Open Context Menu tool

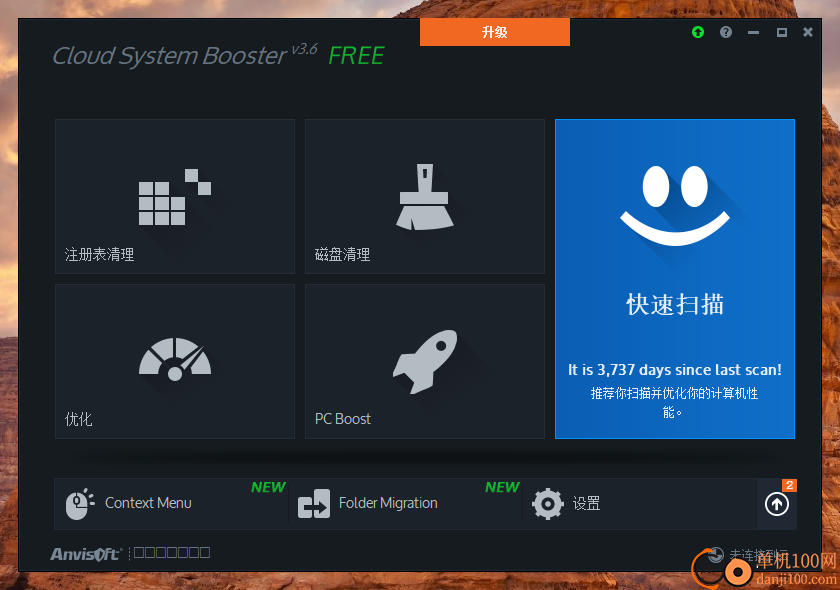[171, 503]
